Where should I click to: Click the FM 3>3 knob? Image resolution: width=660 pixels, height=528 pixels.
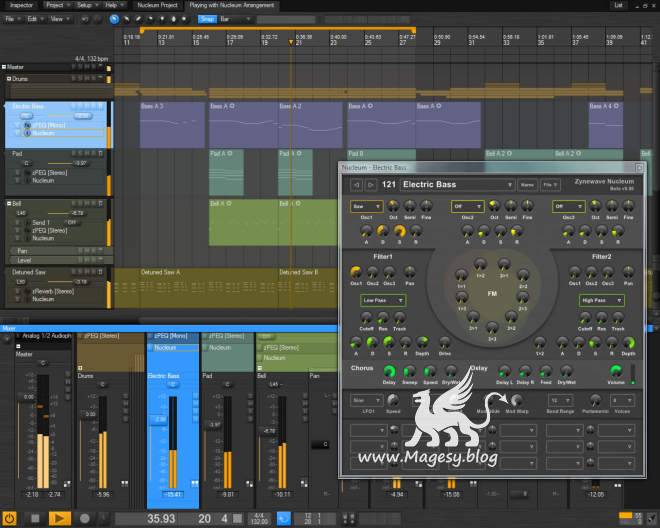(492, 328)
